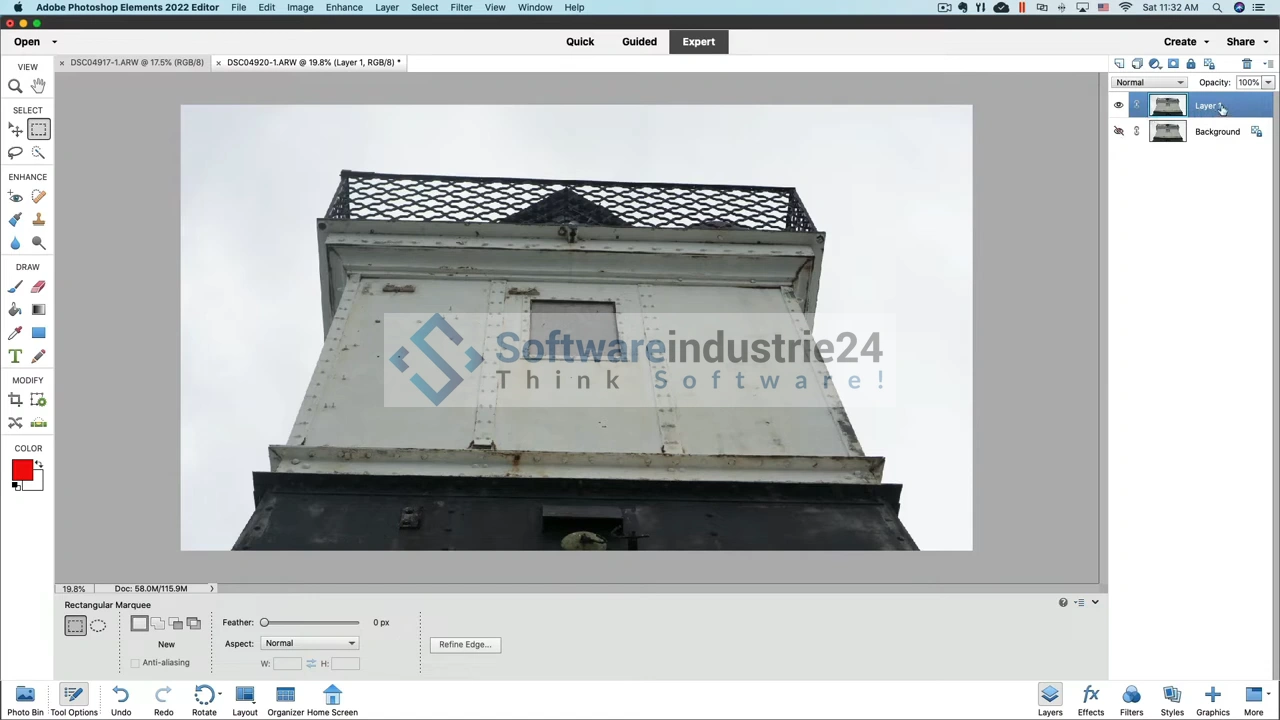Hide Layer 1 using its eye icon
The height and width of the screenshot is (720, 1280).
coord(1119,105)
